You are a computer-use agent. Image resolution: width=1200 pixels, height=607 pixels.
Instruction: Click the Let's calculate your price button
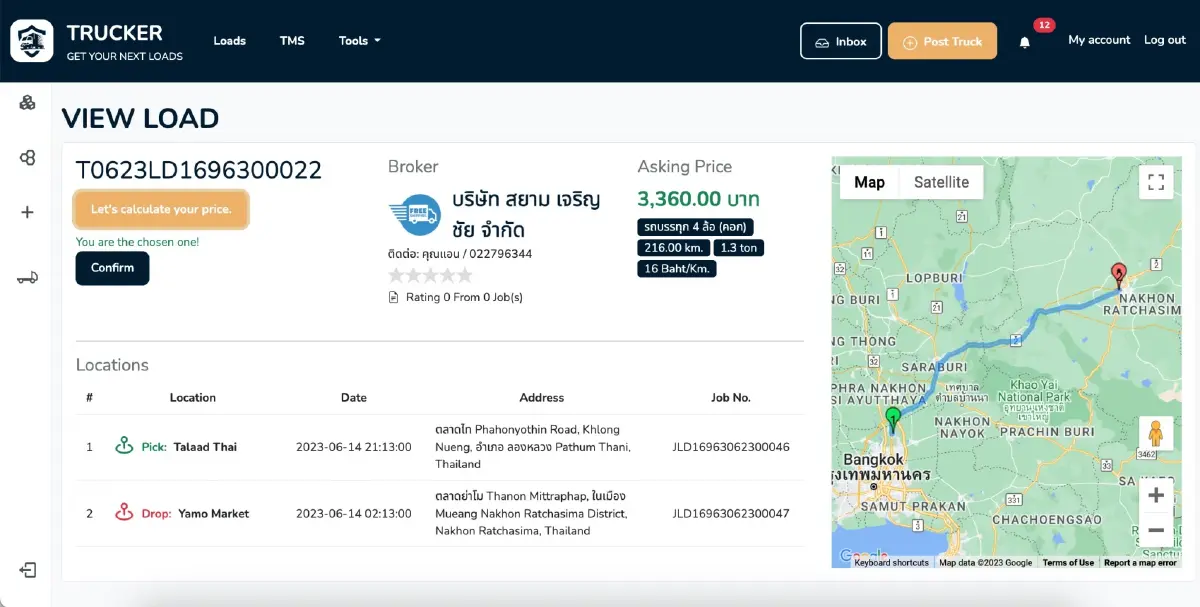[x=161, y=209]
